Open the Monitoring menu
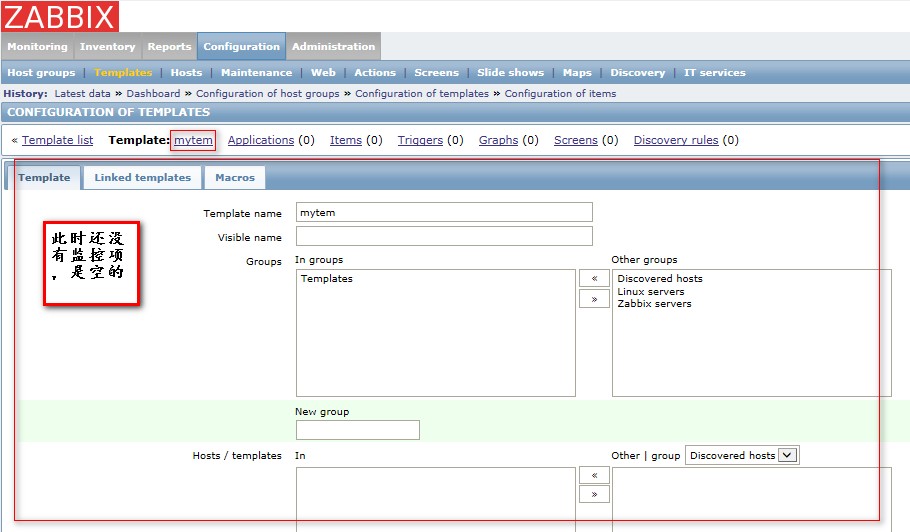Image resolution: width=910 pixels, height=532 pixels. [x=37, y=46]
